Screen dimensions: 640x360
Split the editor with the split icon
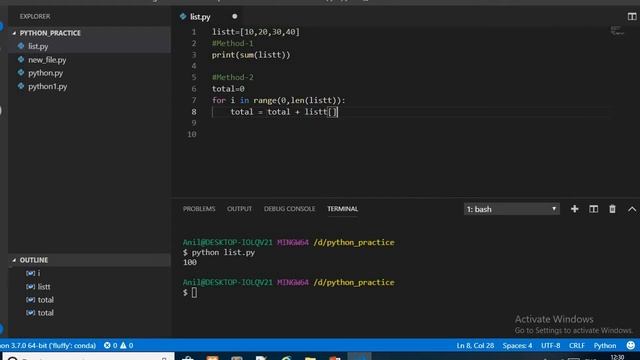click(x=632, y=16)
